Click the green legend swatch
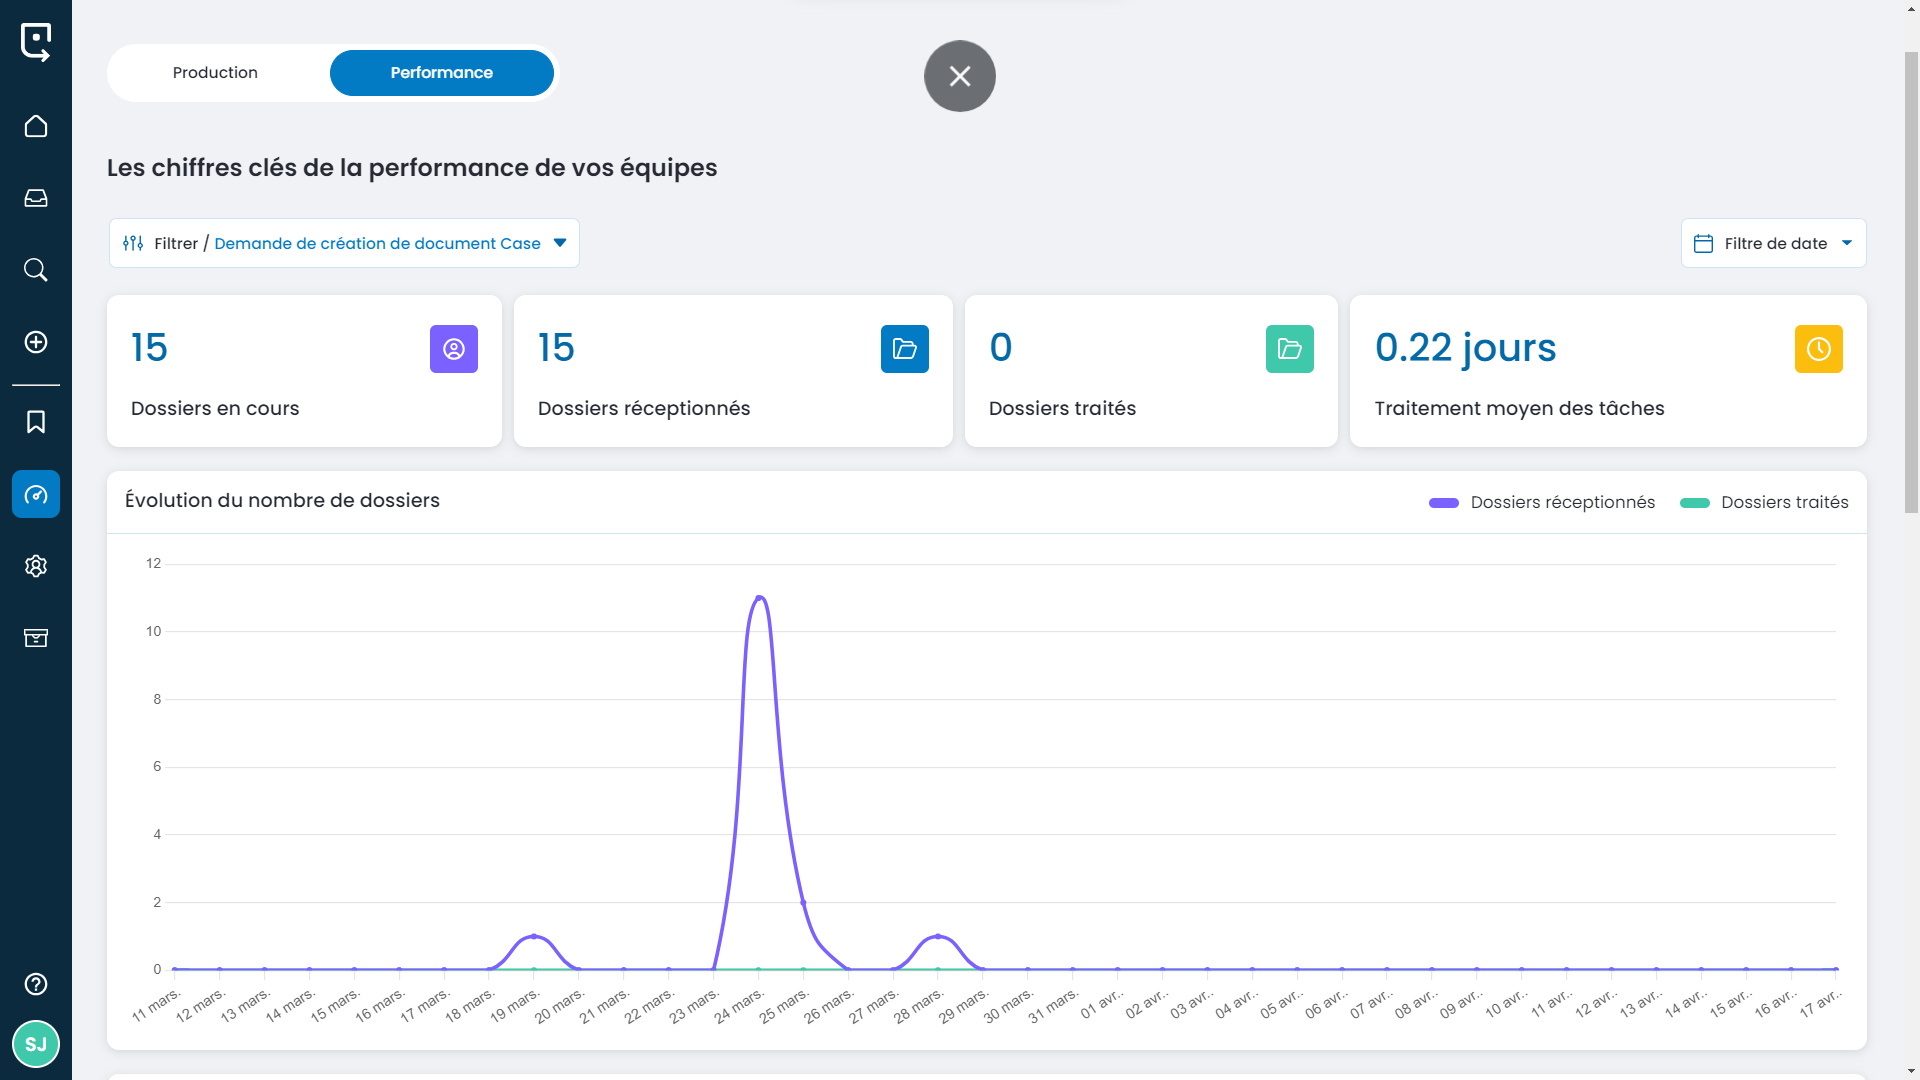The height and width of the screenshot is (1080, 1920). pyautogui.click(x=1695, y=503)
